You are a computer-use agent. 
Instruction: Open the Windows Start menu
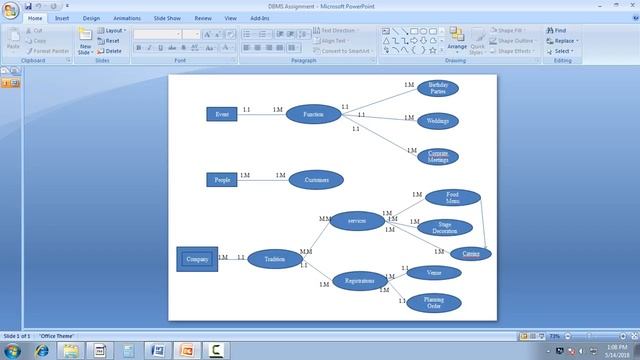point(12,351)
